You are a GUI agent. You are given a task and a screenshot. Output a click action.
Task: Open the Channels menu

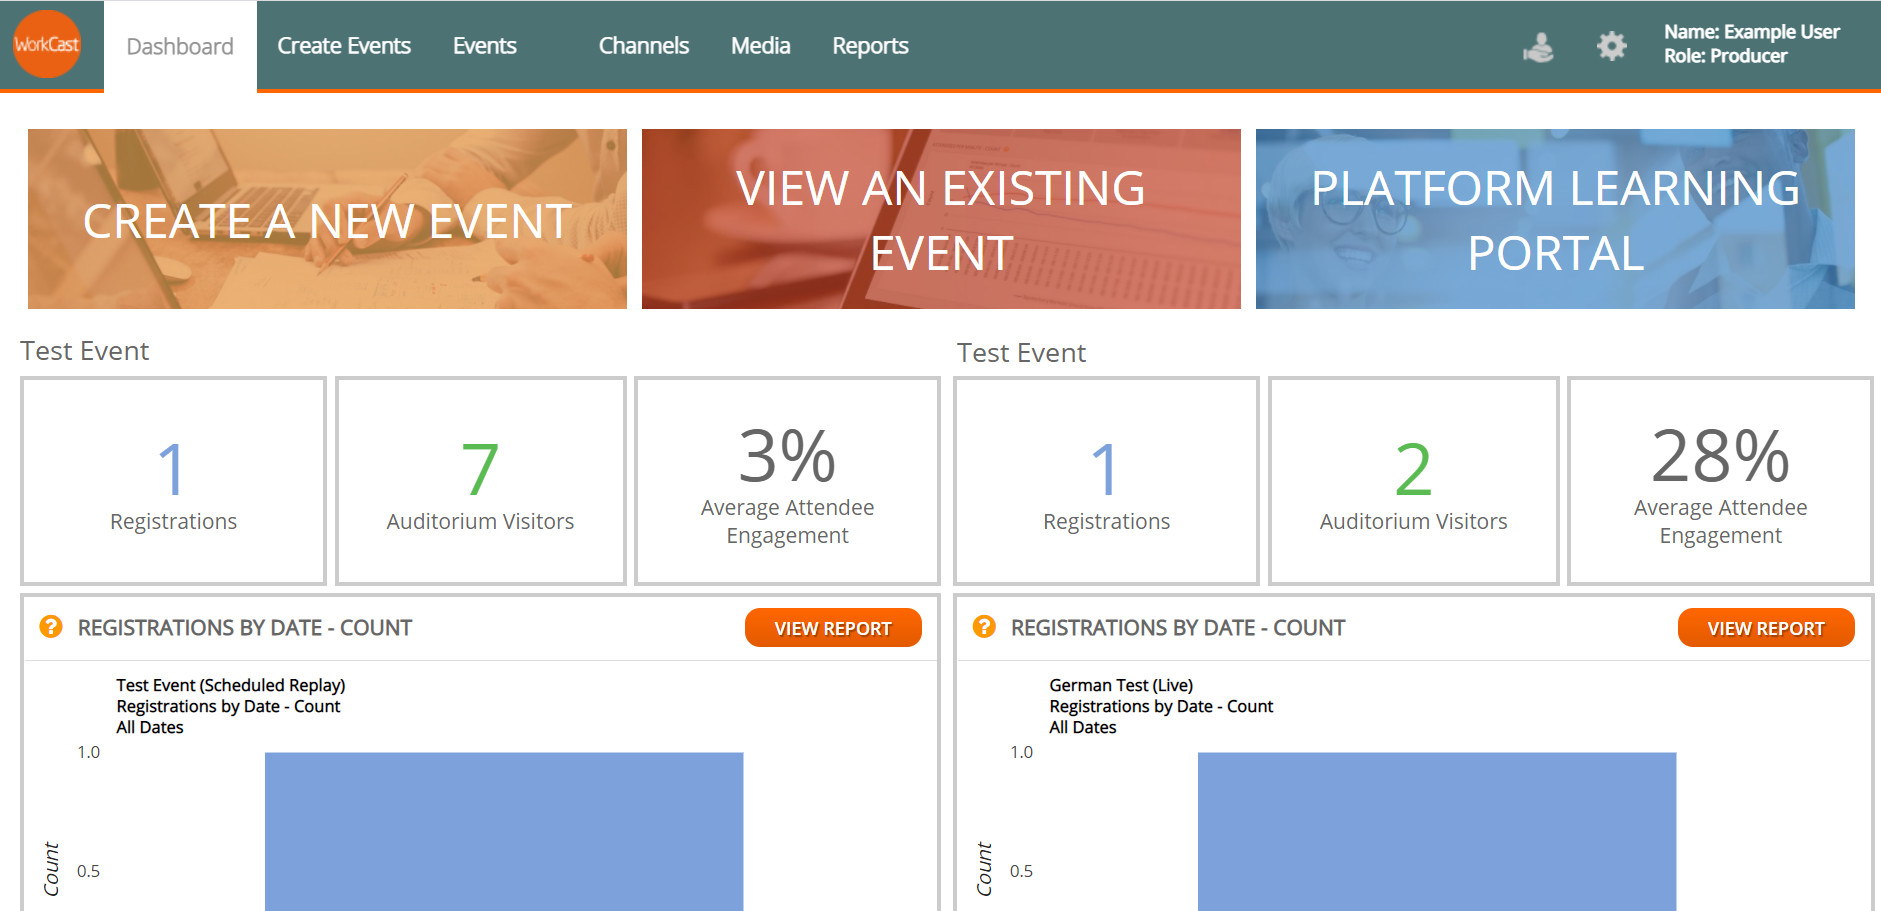(x=643, y=46)
